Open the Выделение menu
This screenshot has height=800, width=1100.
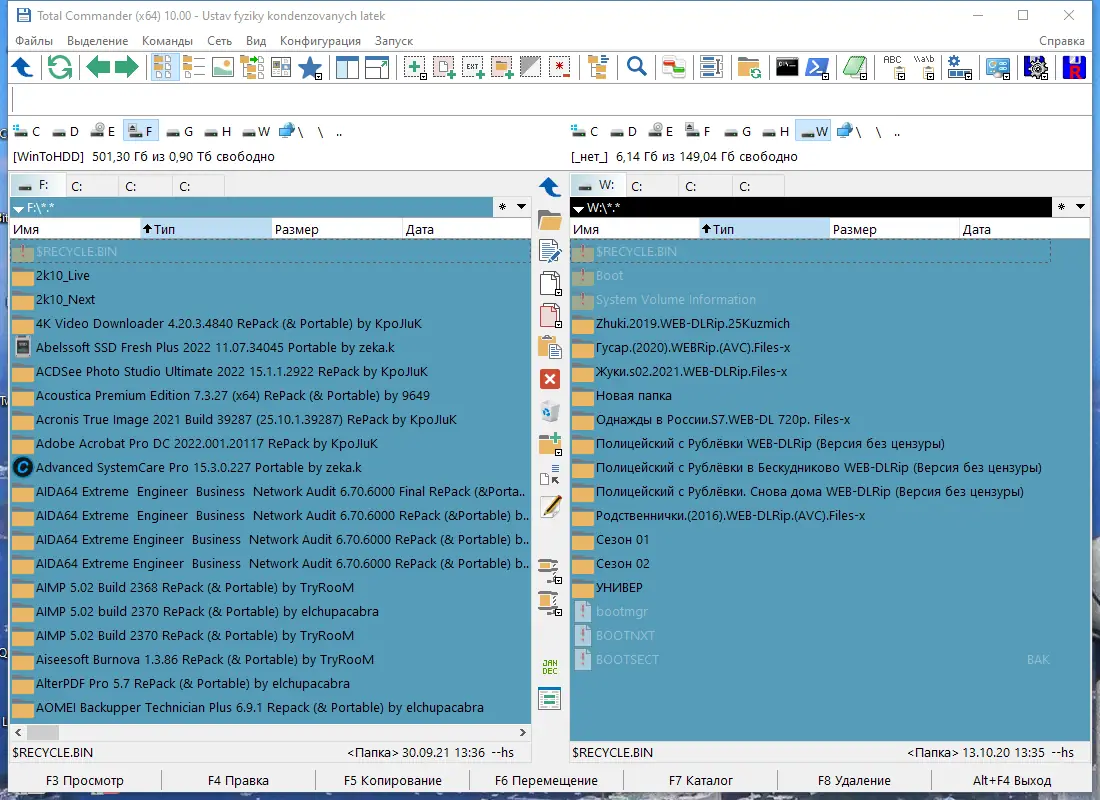[x=98, y=41]
